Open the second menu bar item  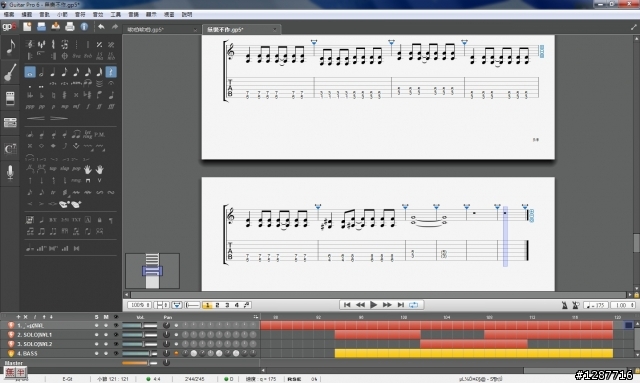tap(27, 14)
